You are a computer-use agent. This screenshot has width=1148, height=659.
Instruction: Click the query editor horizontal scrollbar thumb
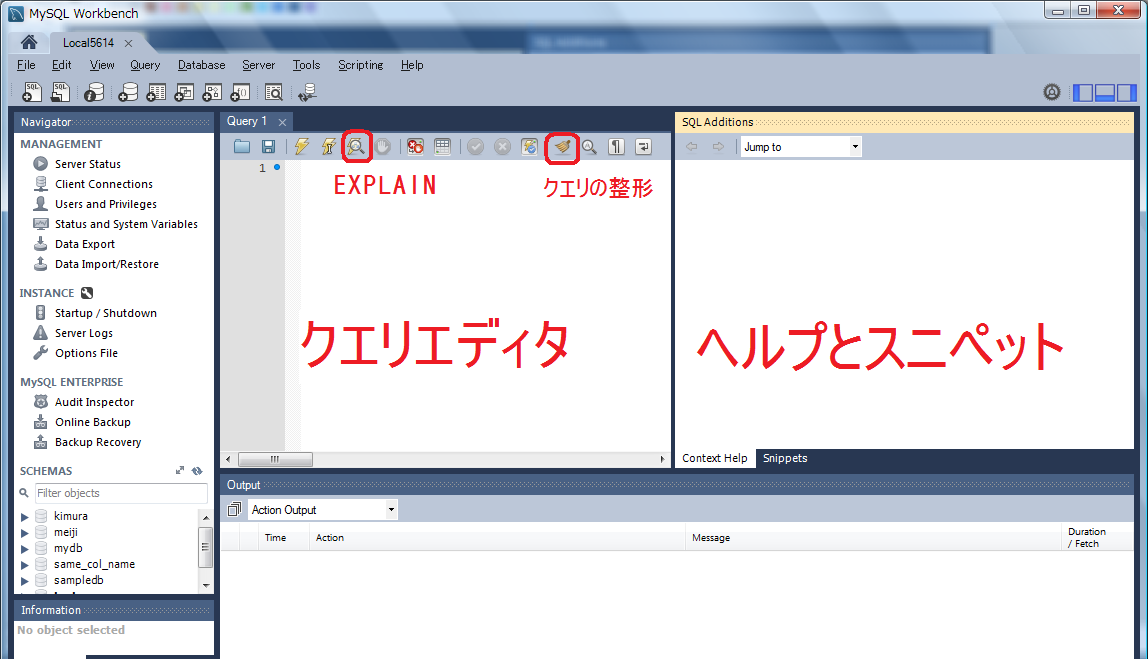click(275, 459)
